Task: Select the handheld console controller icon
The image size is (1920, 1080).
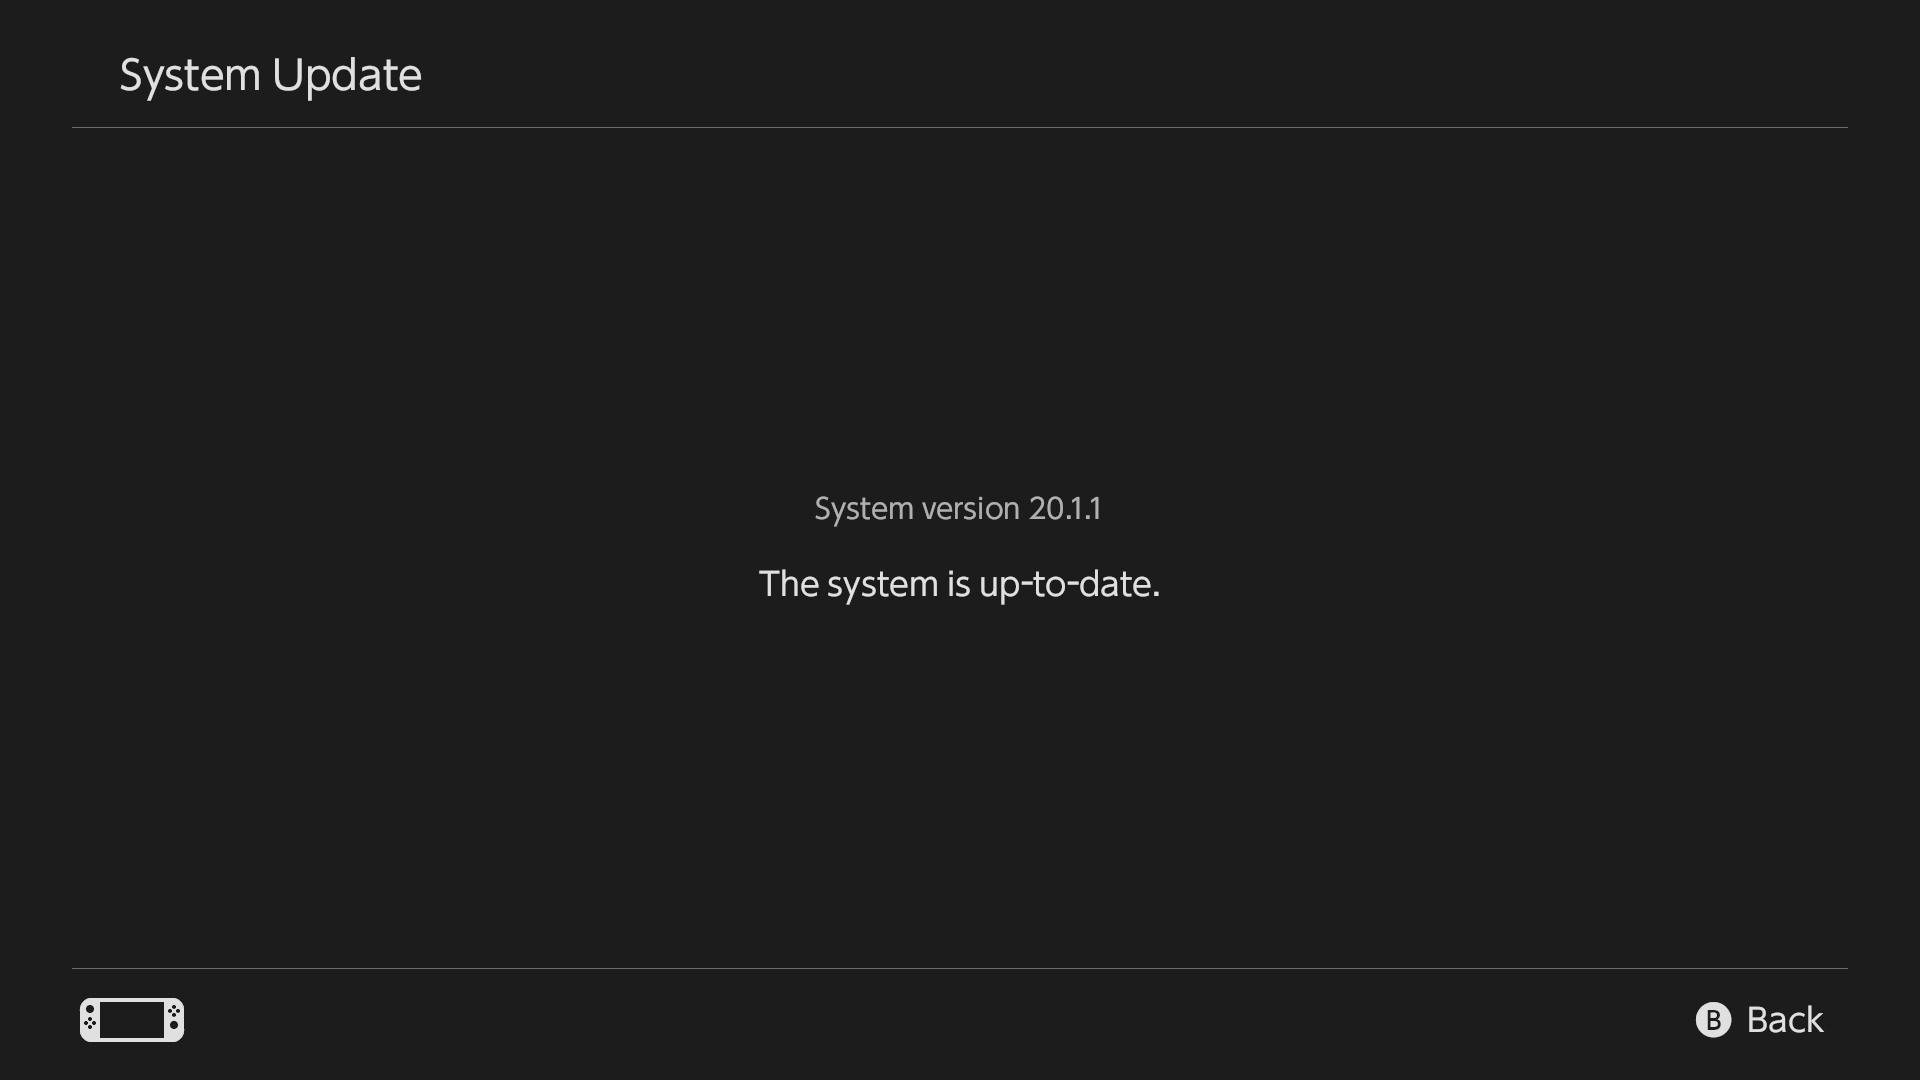Action: pyautogui.click(x=132, y=1020)
